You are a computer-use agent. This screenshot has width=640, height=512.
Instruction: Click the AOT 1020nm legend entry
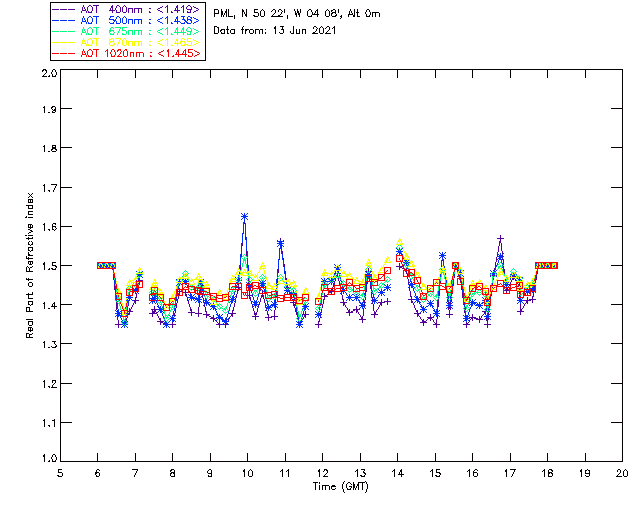click(127, 53)
